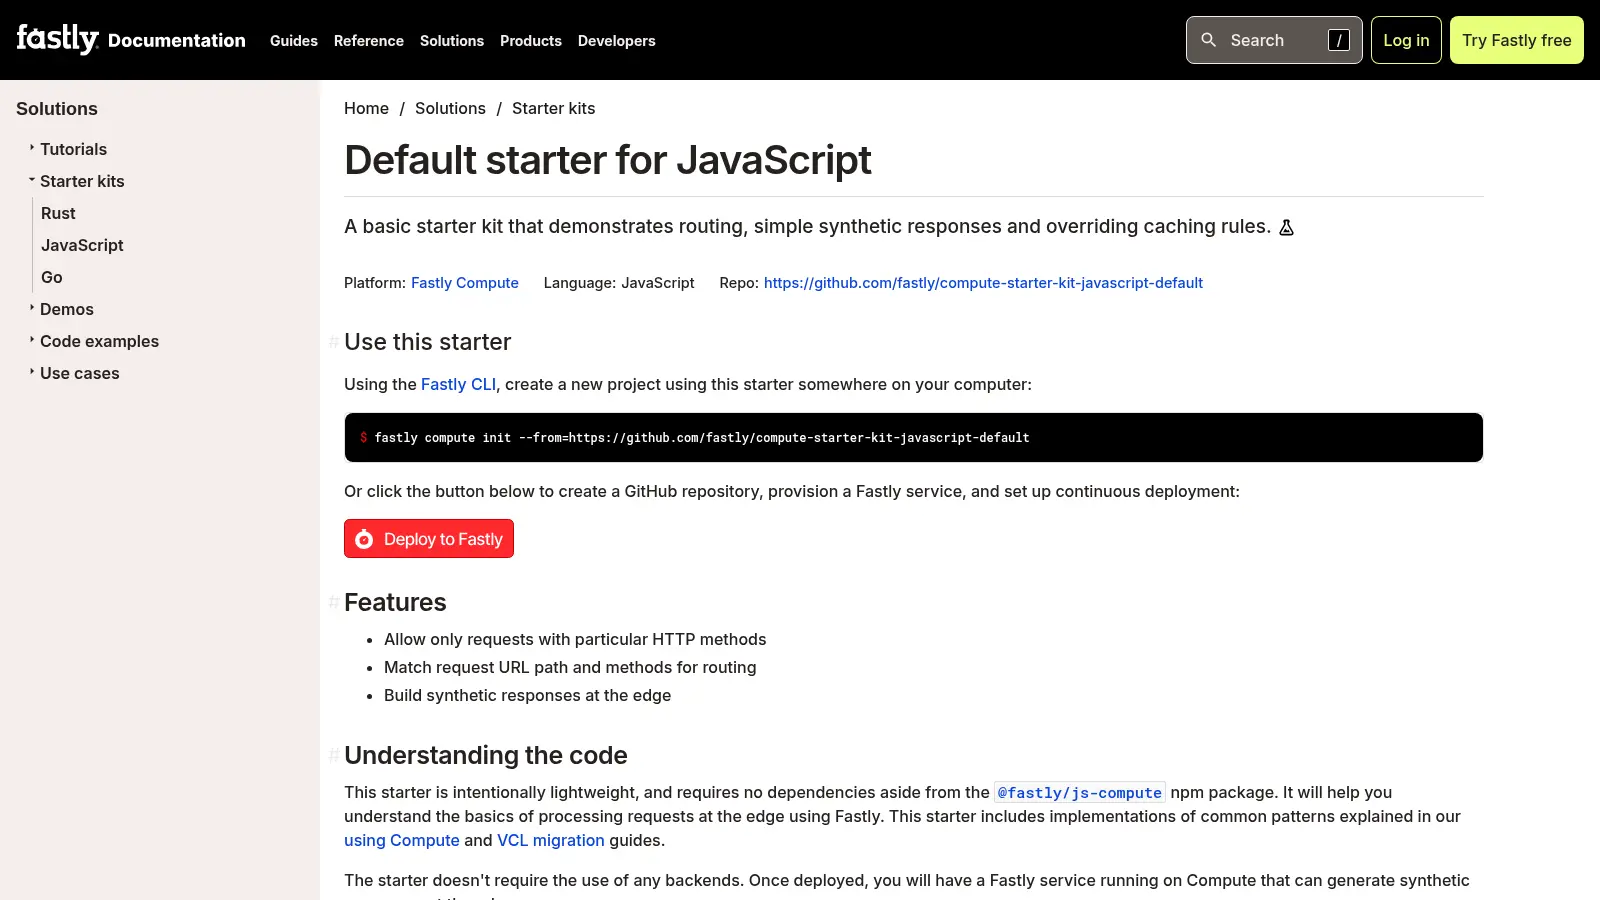Viewport: 1600px width, 900px height.
Task: Go to Home breadcrumb
Action: 366,108
